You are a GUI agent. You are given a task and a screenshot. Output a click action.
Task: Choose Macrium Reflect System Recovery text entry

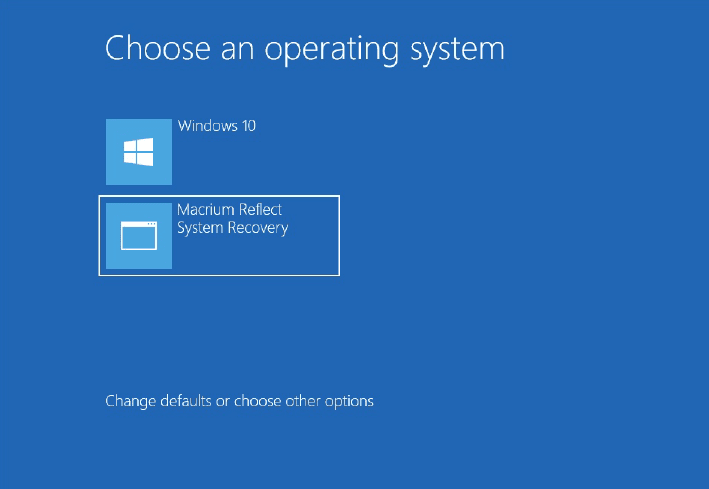(232, 219)
